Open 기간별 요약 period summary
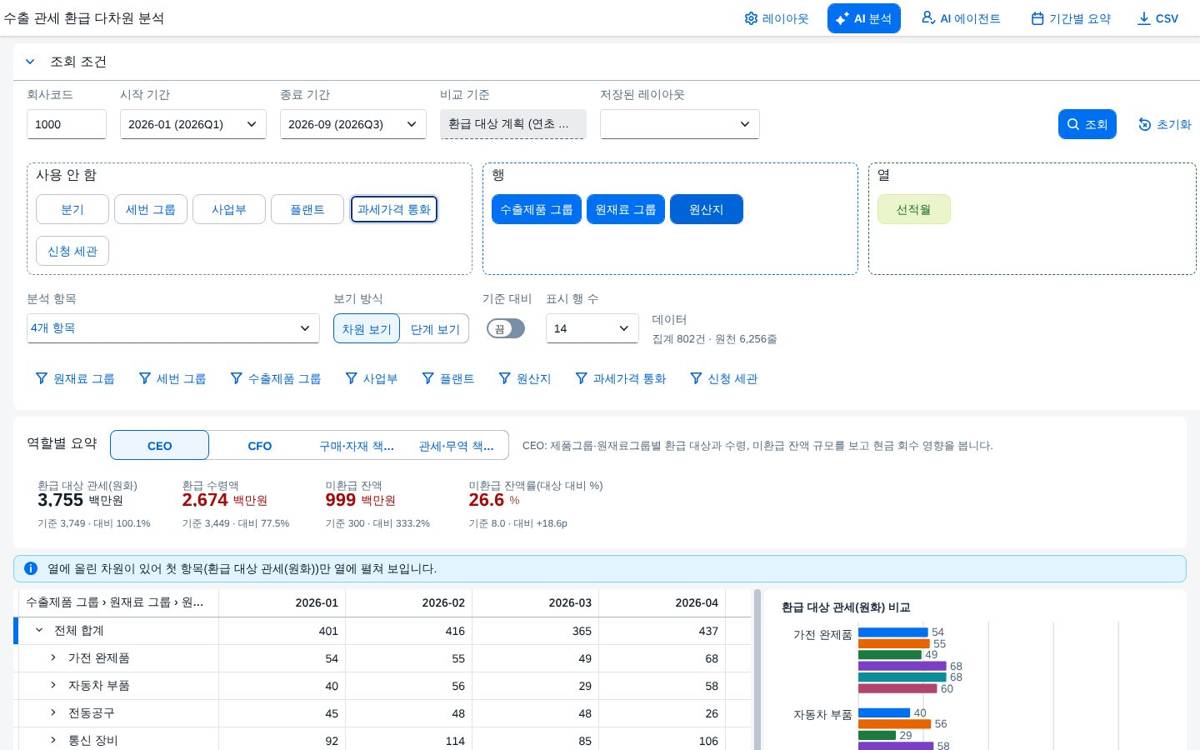The height and width of the screenshot is (750, 1200). coord(1070,18)
